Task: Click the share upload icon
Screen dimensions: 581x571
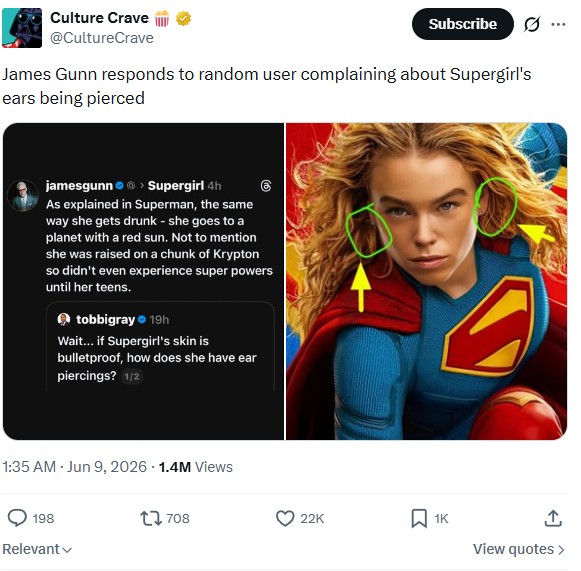Action: pos(553,518)
